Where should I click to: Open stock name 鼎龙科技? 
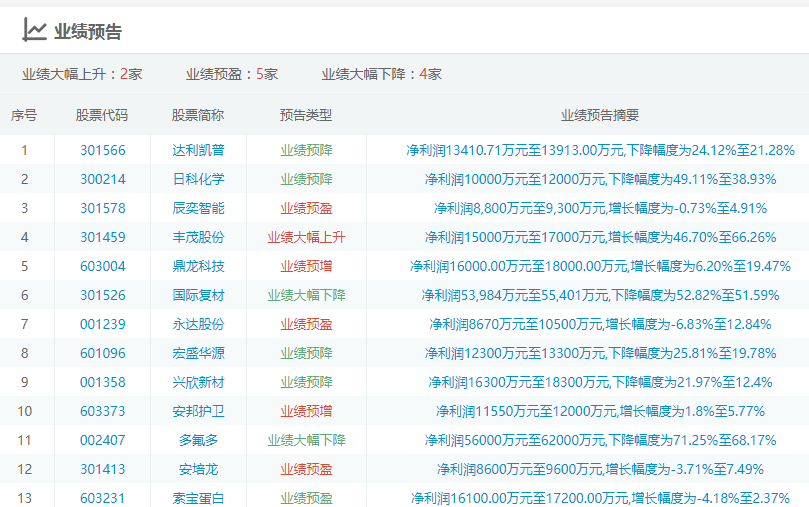pos(199,266)
